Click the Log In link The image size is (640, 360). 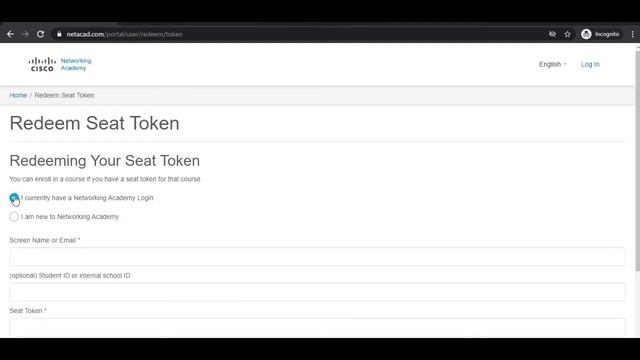tap(590, 64)
